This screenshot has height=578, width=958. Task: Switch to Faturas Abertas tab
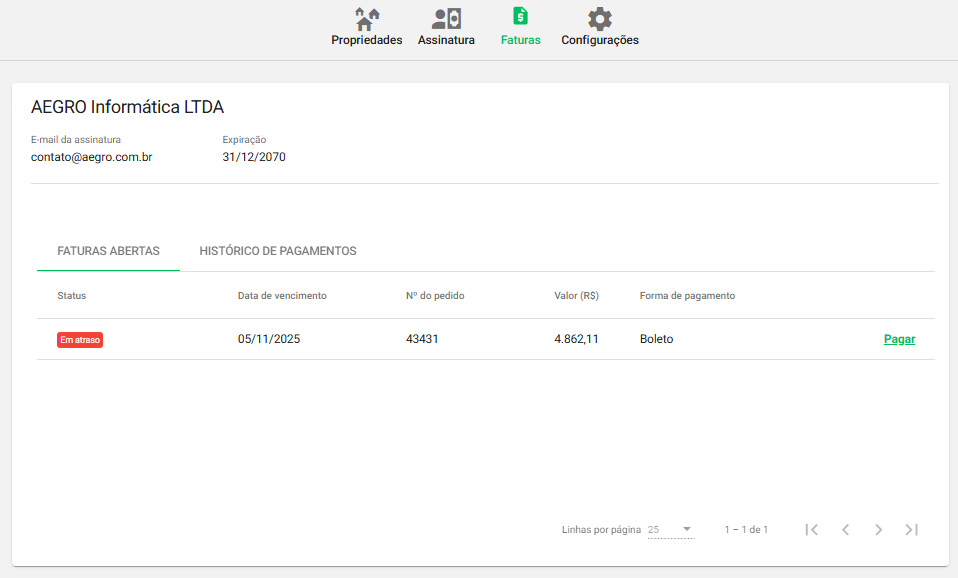(x=108, y=251)
